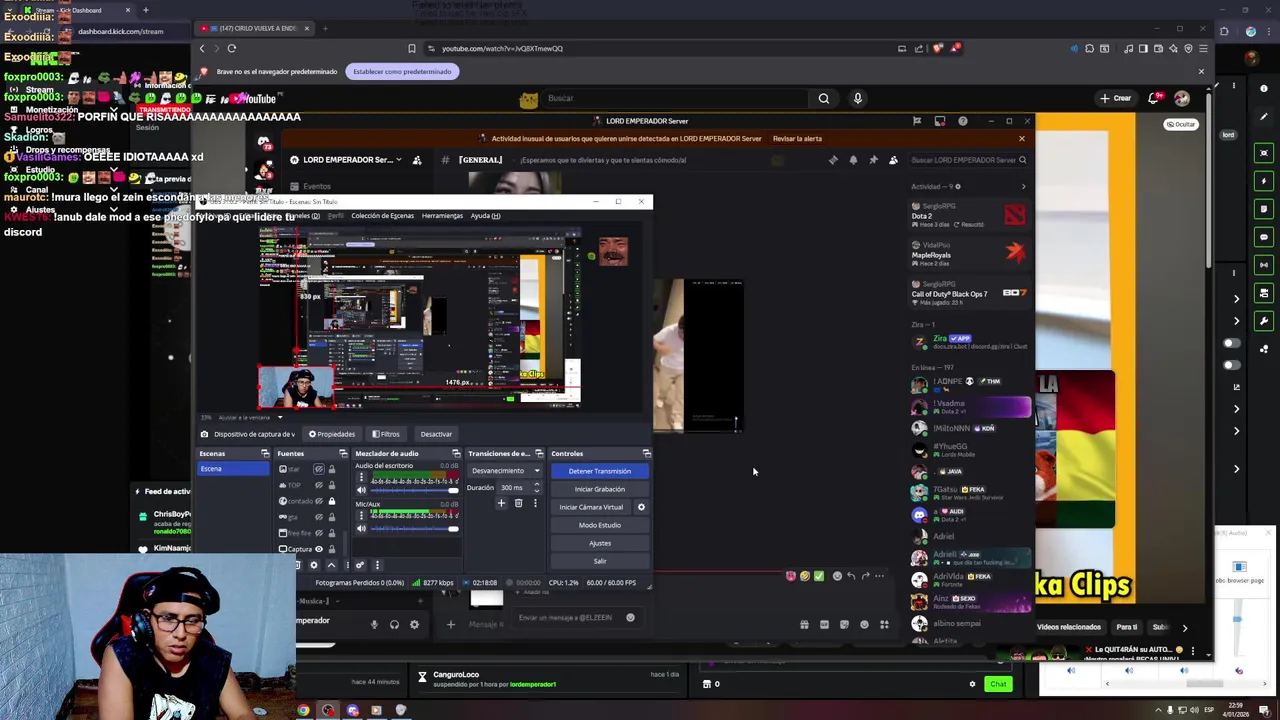Open Perfil menu in OBS
Viewport: 1280px width, 720px height.
coord(336,216)
